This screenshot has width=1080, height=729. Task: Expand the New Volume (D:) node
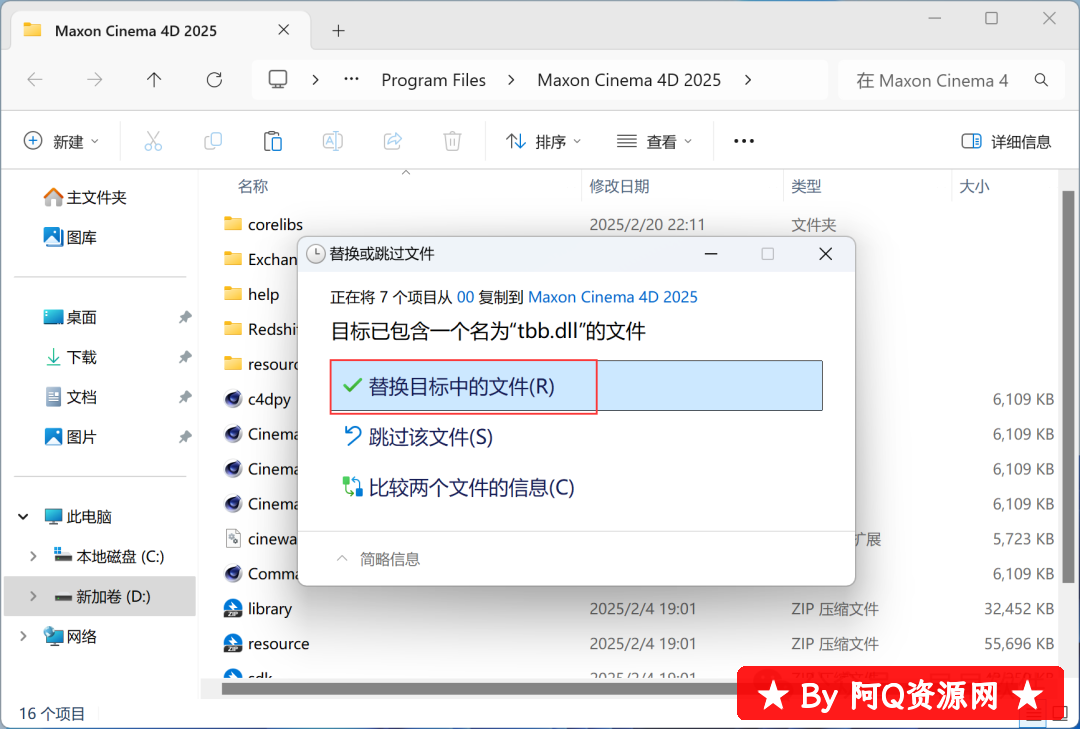pyautogui.click(x=33, y=597)
